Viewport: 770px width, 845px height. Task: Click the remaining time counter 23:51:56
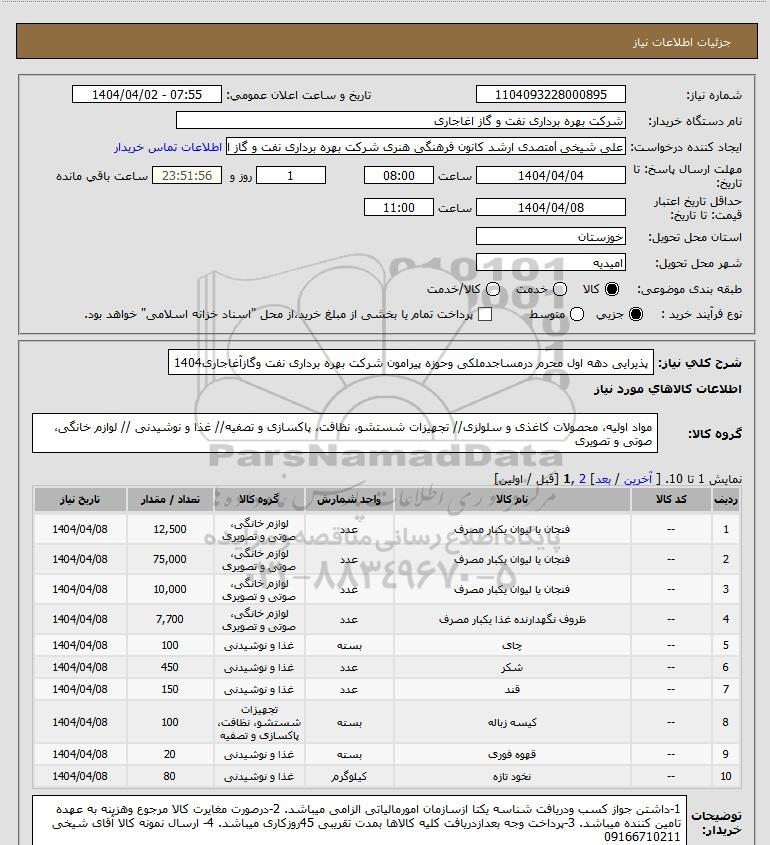coord(187,175)
